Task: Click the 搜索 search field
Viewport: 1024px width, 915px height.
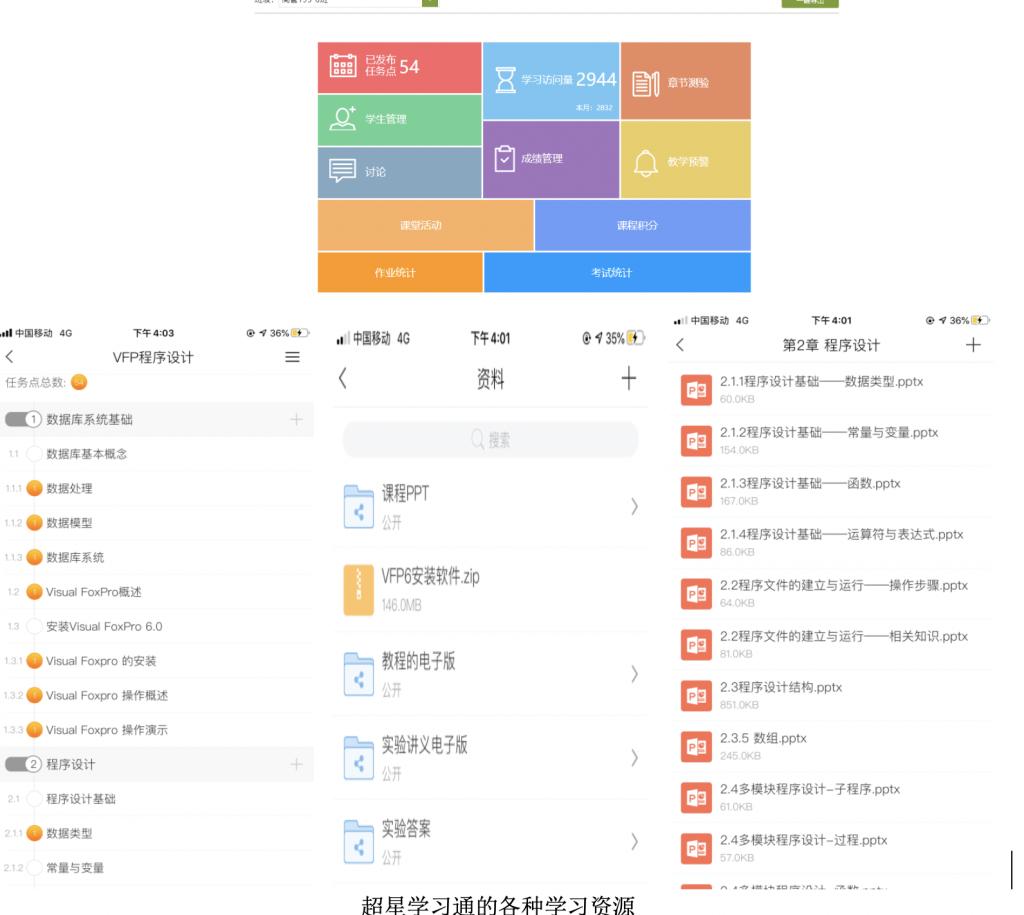Action: pyautogui.click(x=490, y=440)
